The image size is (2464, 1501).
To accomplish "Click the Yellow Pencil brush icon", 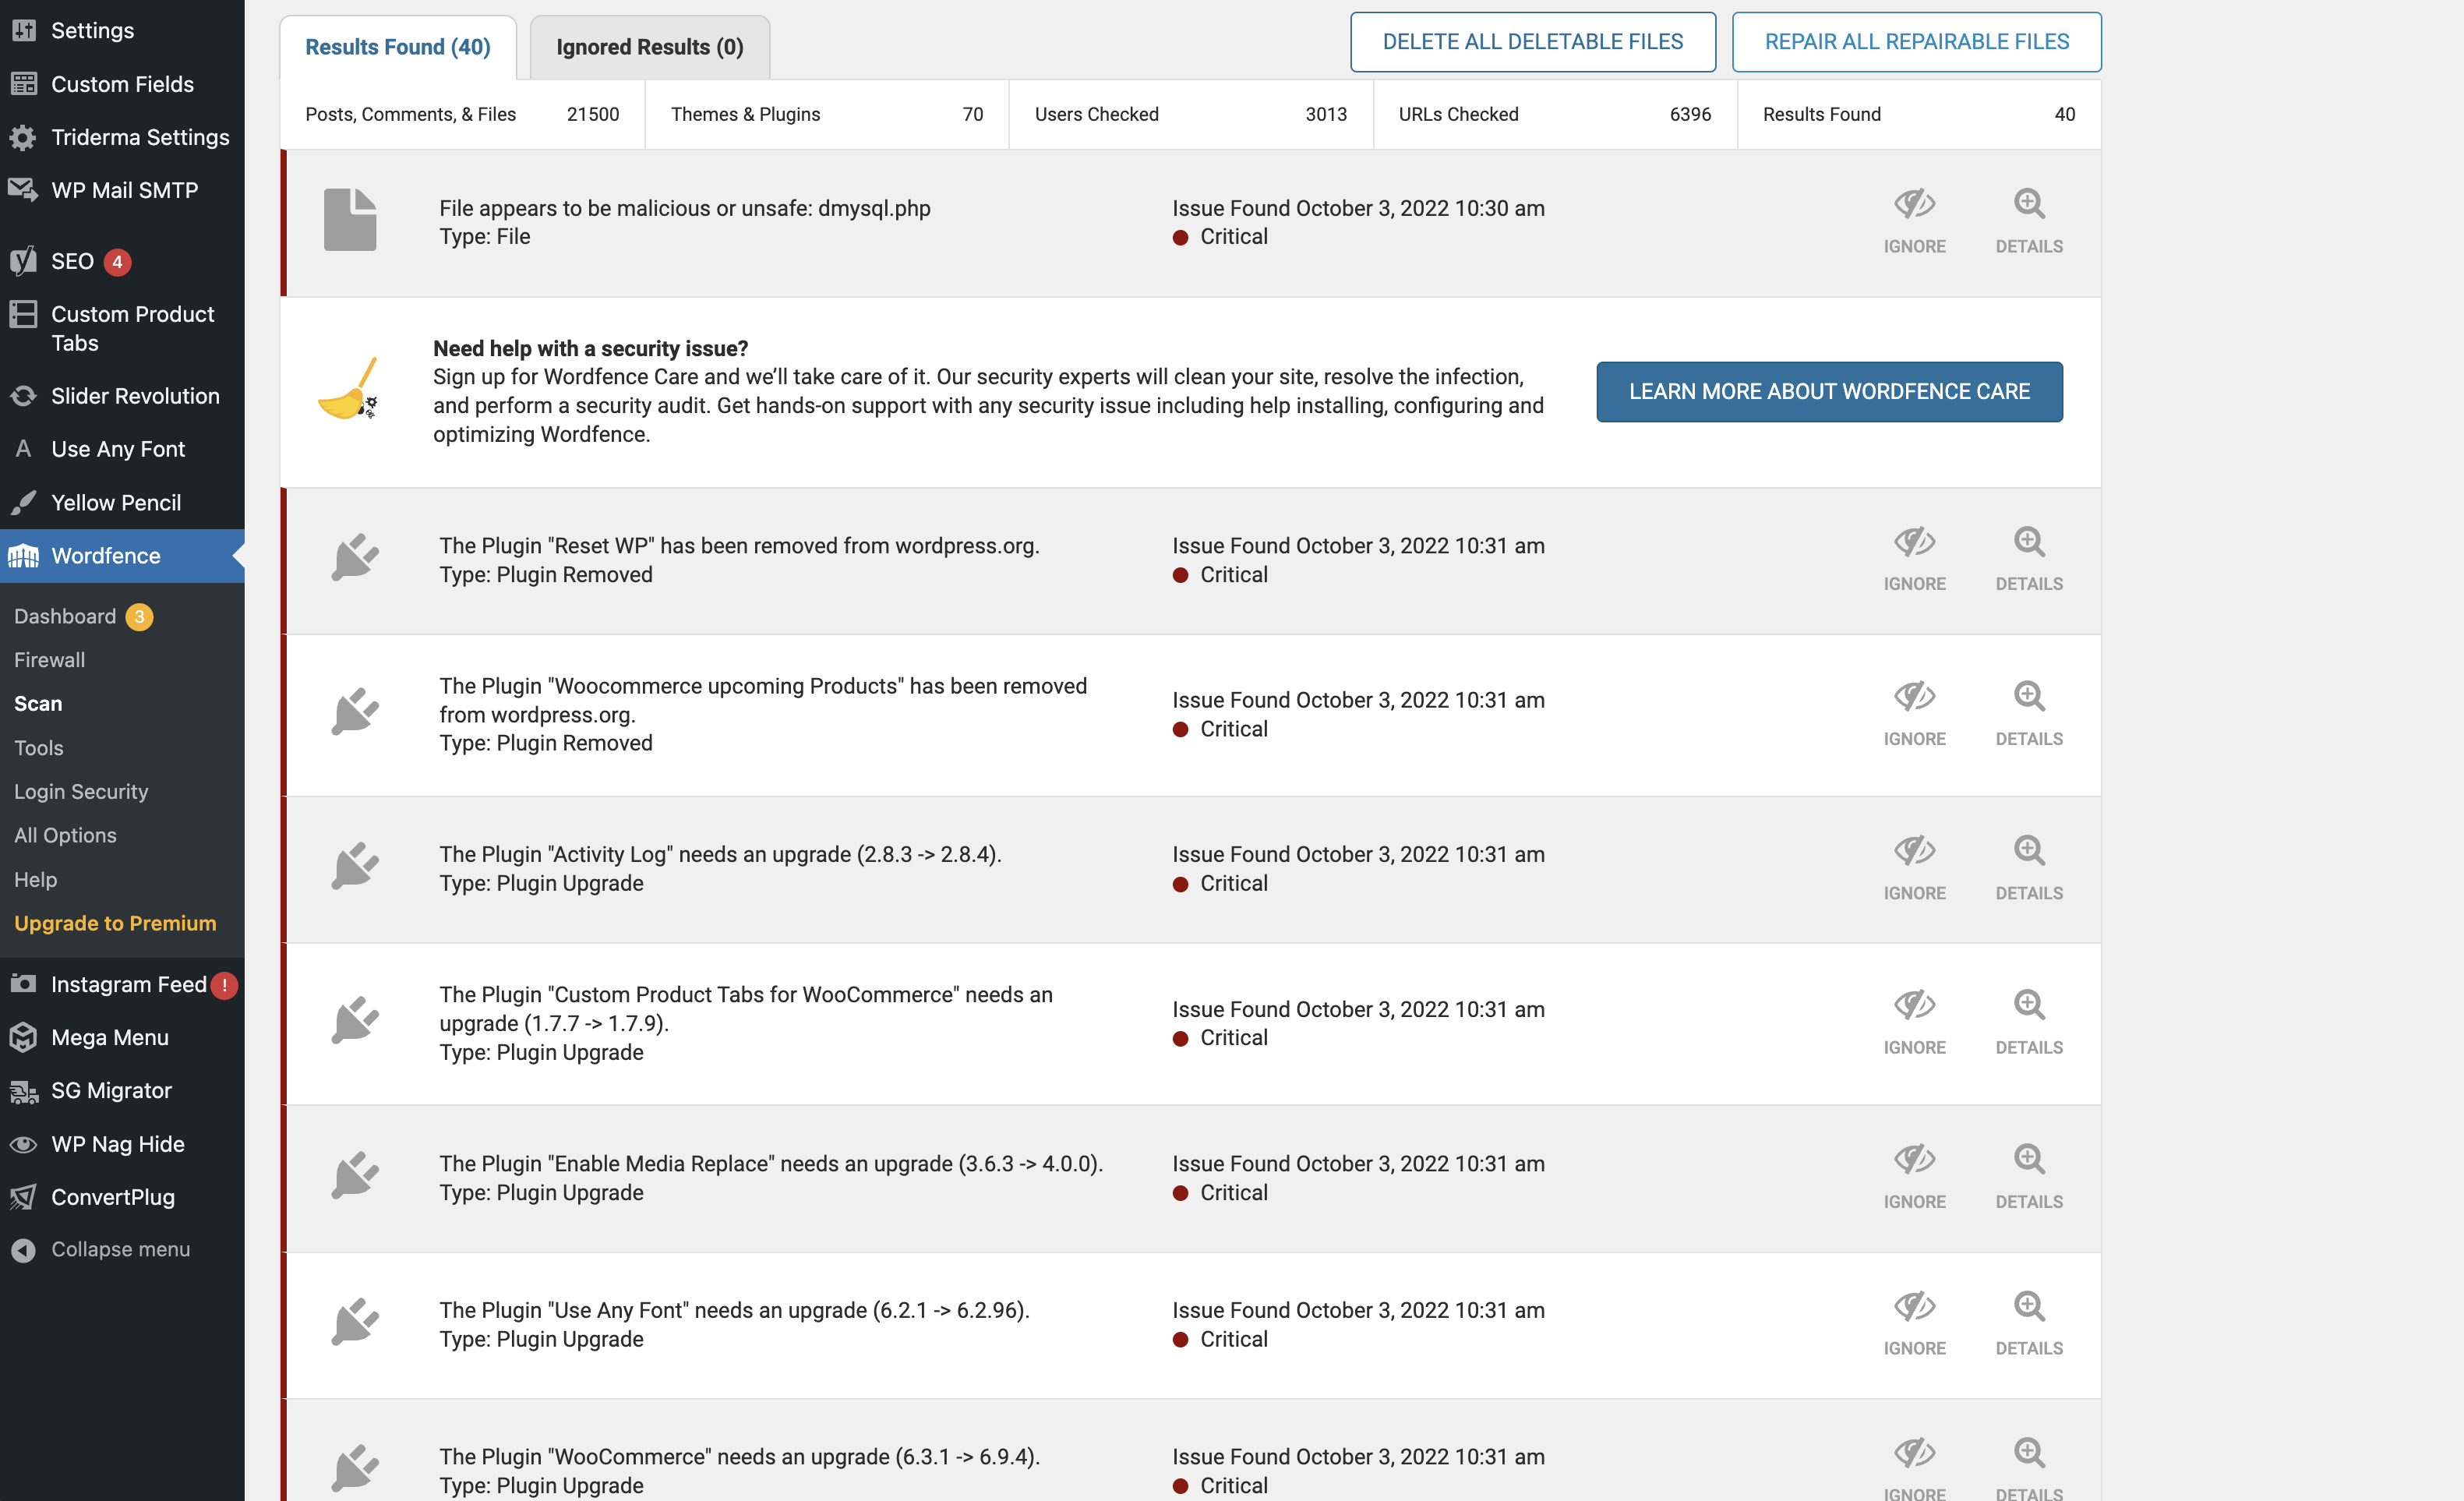I will pyautogui.click(x=23, y=502).
